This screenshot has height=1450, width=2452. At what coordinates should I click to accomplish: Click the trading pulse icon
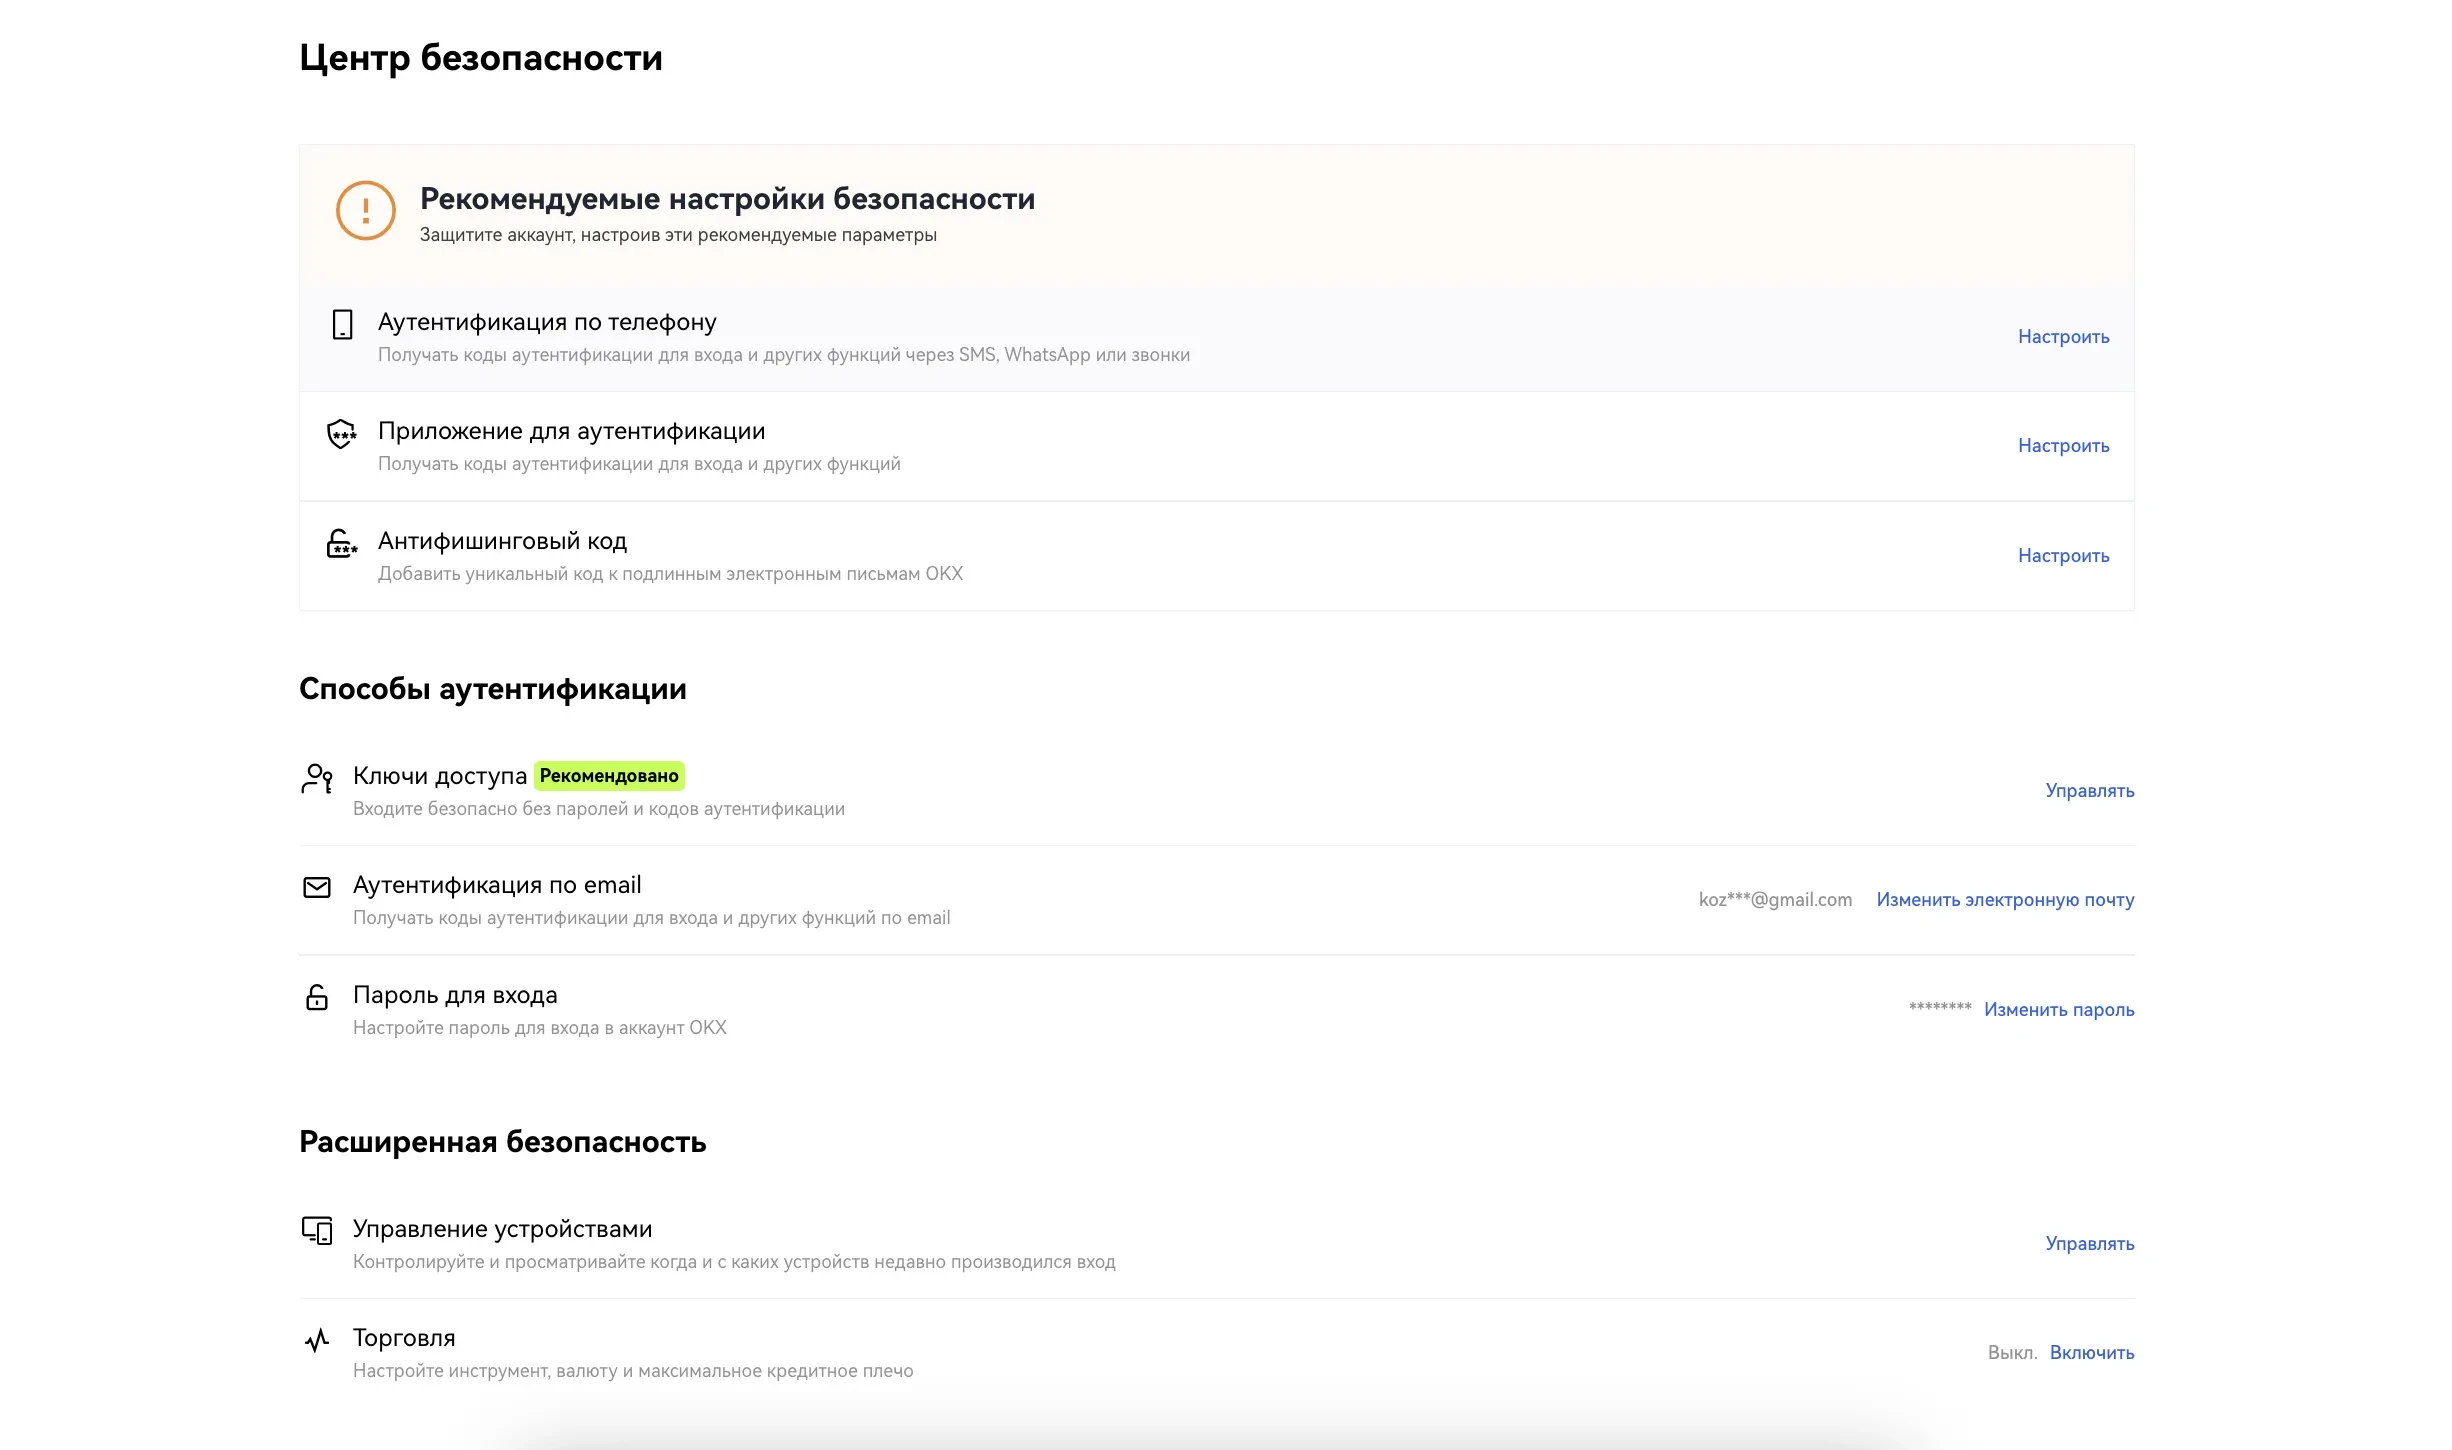317,1340
